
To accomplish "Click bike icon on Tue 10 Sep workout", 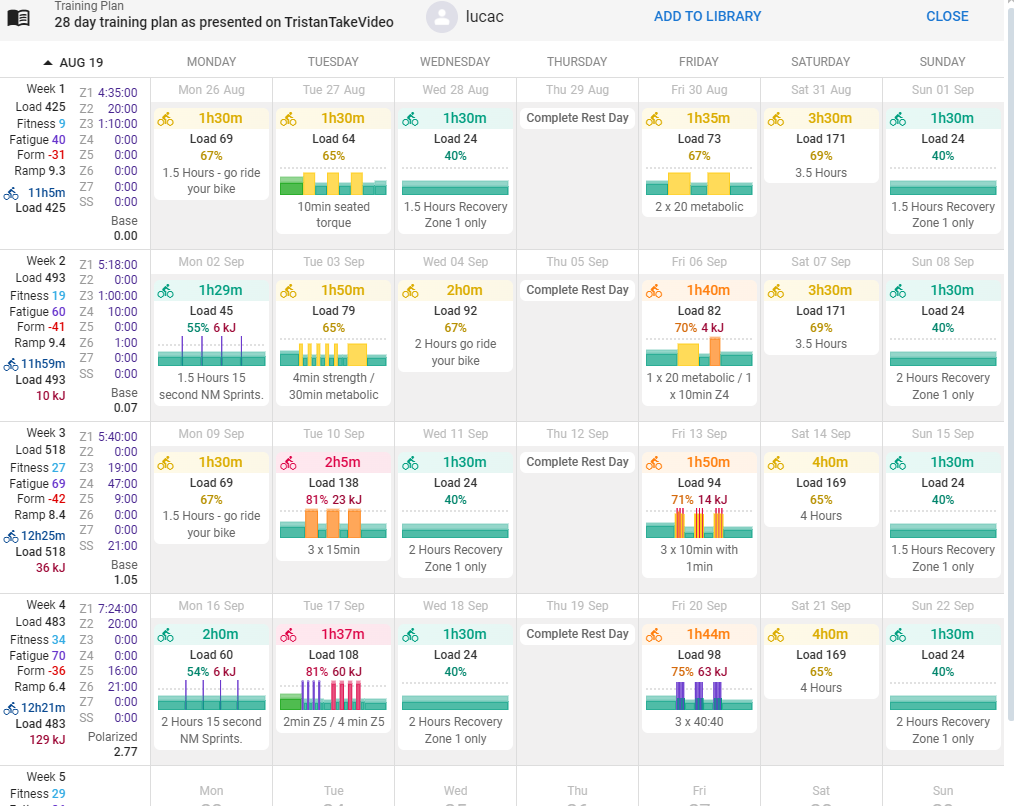I will pos(288,463).
